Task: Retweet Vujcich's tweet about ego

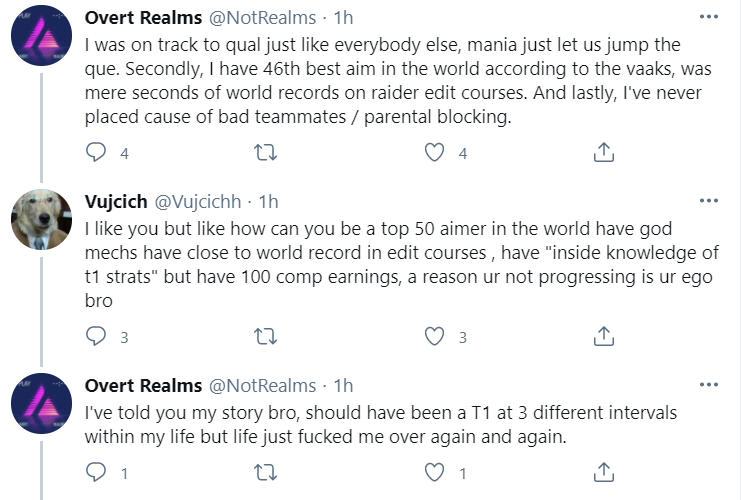Action: pos(266,337)
